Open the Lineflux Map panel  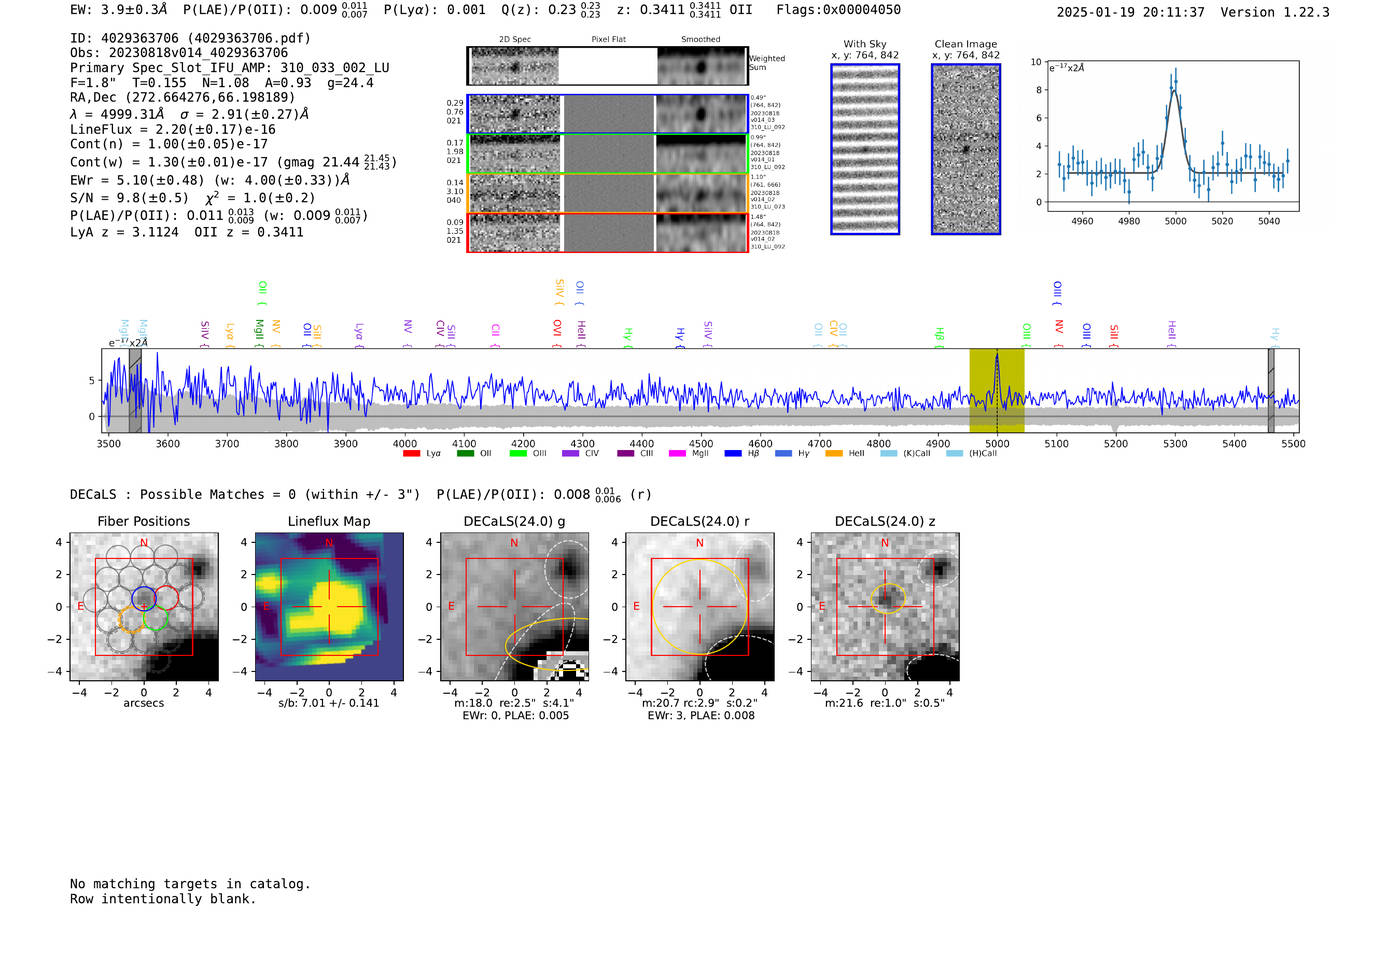point(329,607)
